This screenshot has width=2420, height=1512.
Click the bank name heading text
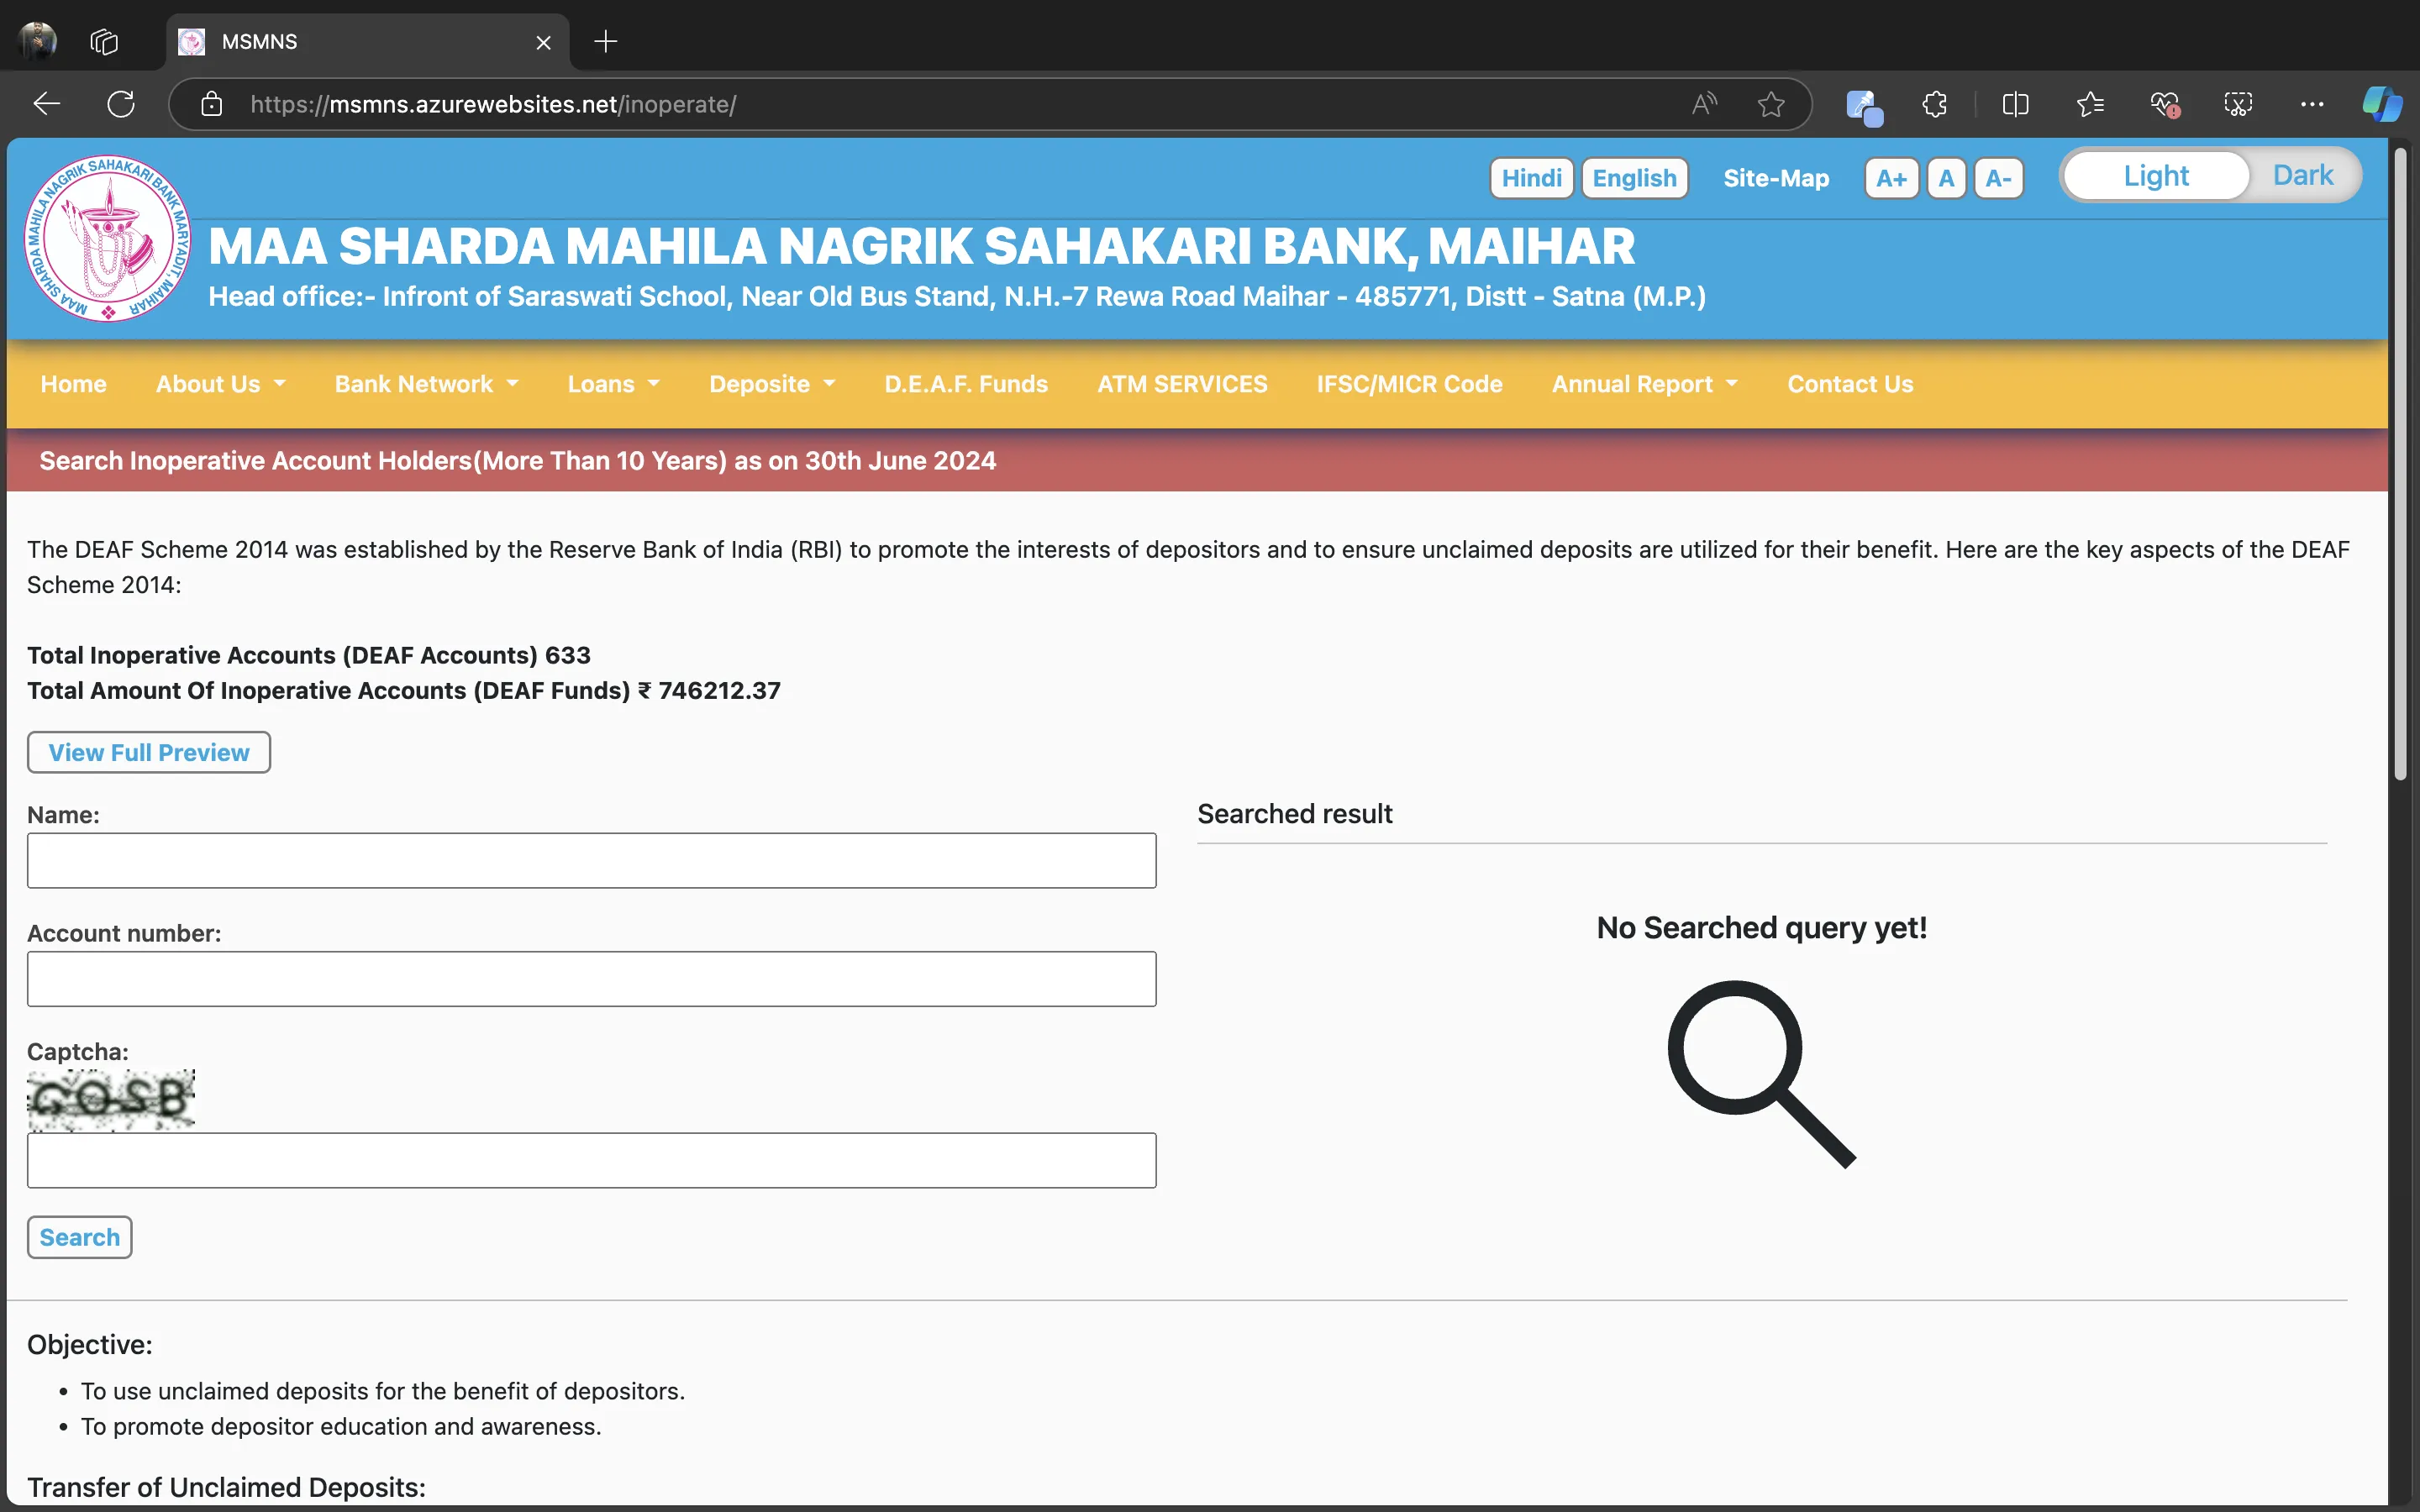tap(921, 246)
